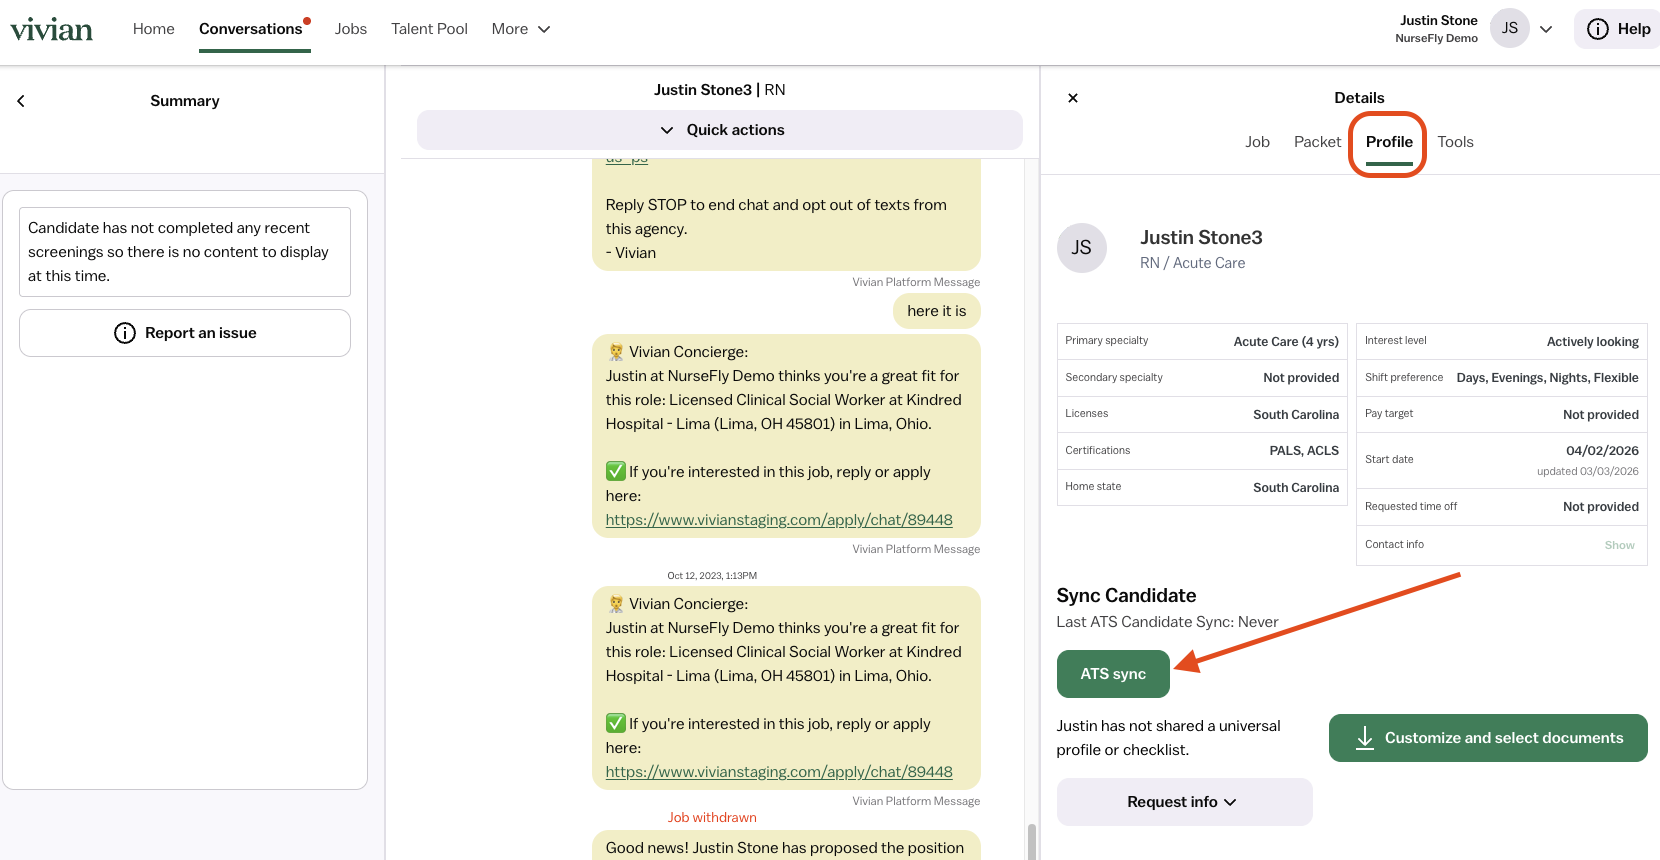1660x860 pixels.
Task: Close the Details panel
Action: [1073, 98]
